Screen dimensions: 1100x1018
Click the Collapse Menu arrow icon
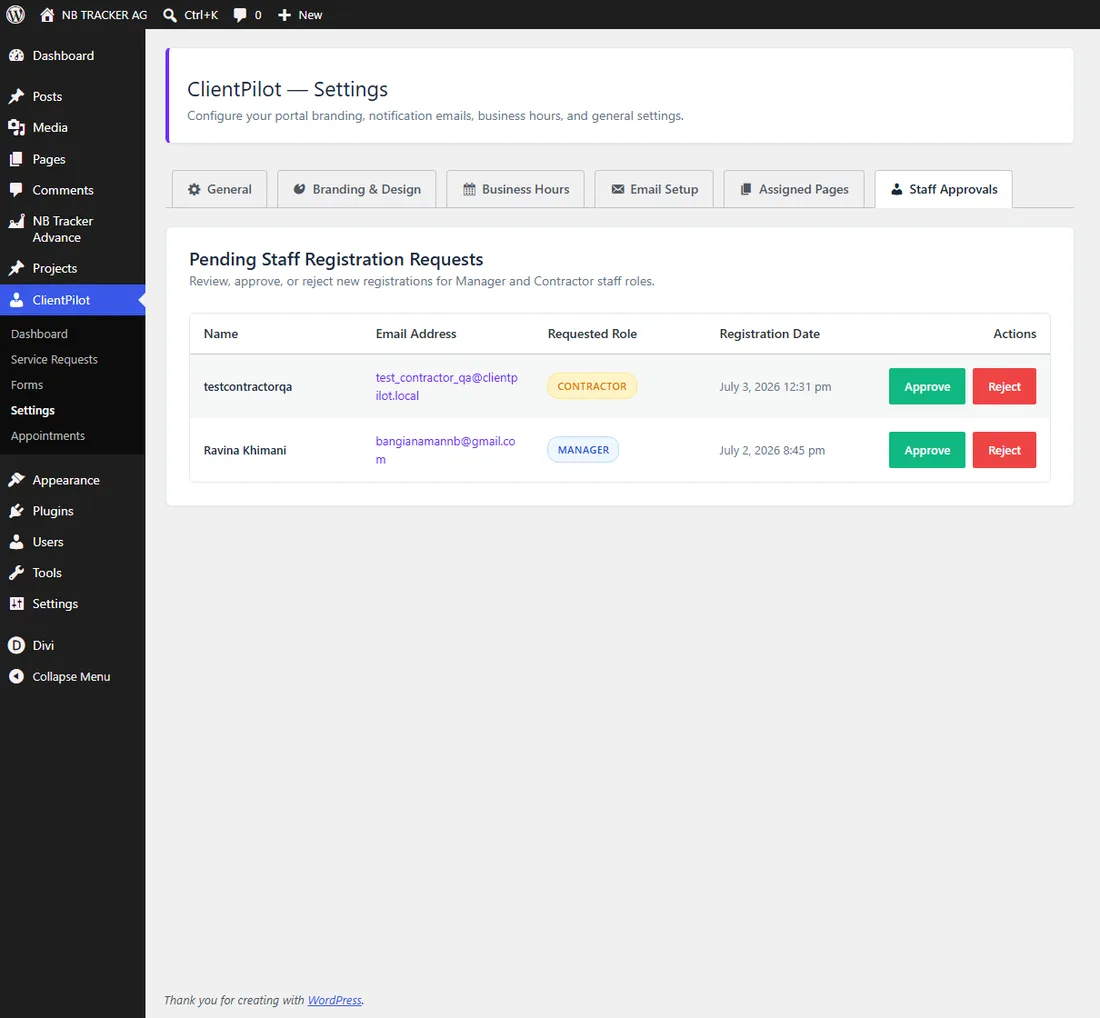pos(16,676)
